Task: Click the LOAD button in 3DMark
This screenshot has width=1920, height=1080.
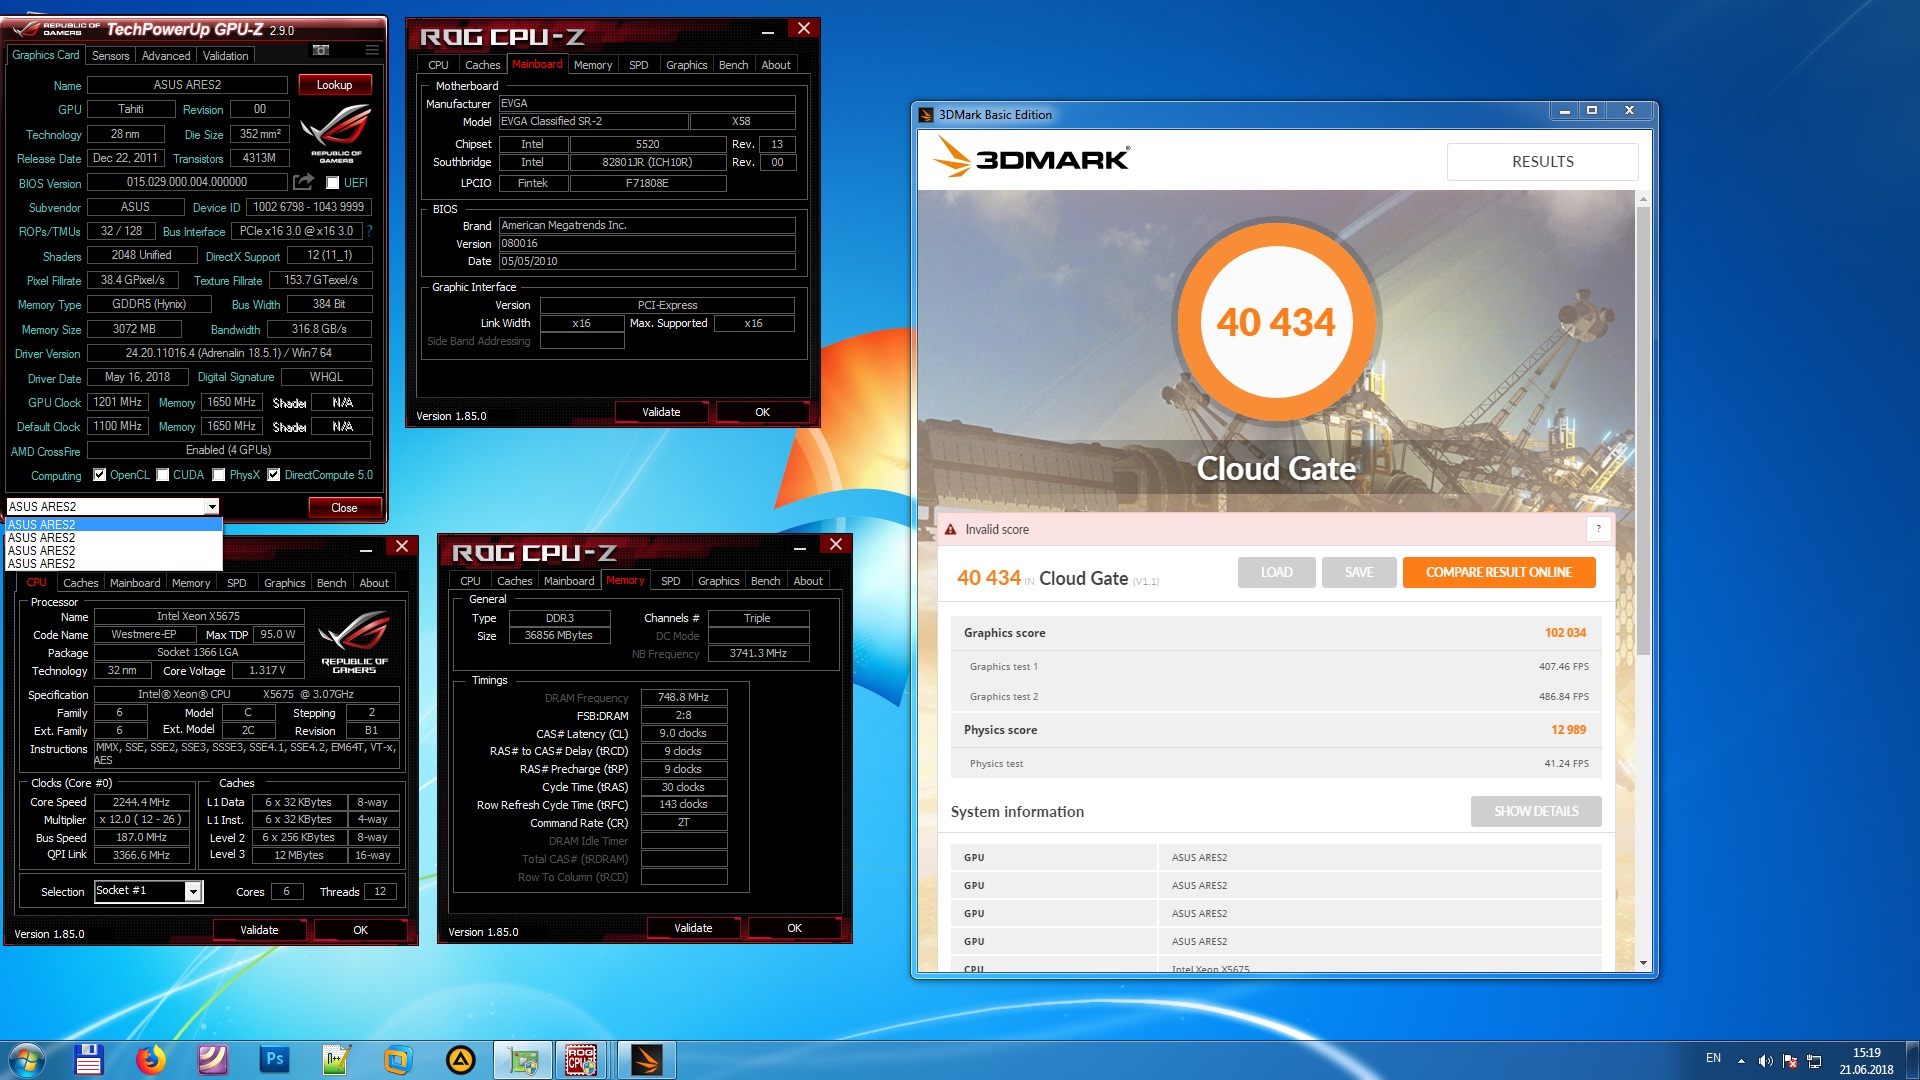Action: [x=1276, y=572]
